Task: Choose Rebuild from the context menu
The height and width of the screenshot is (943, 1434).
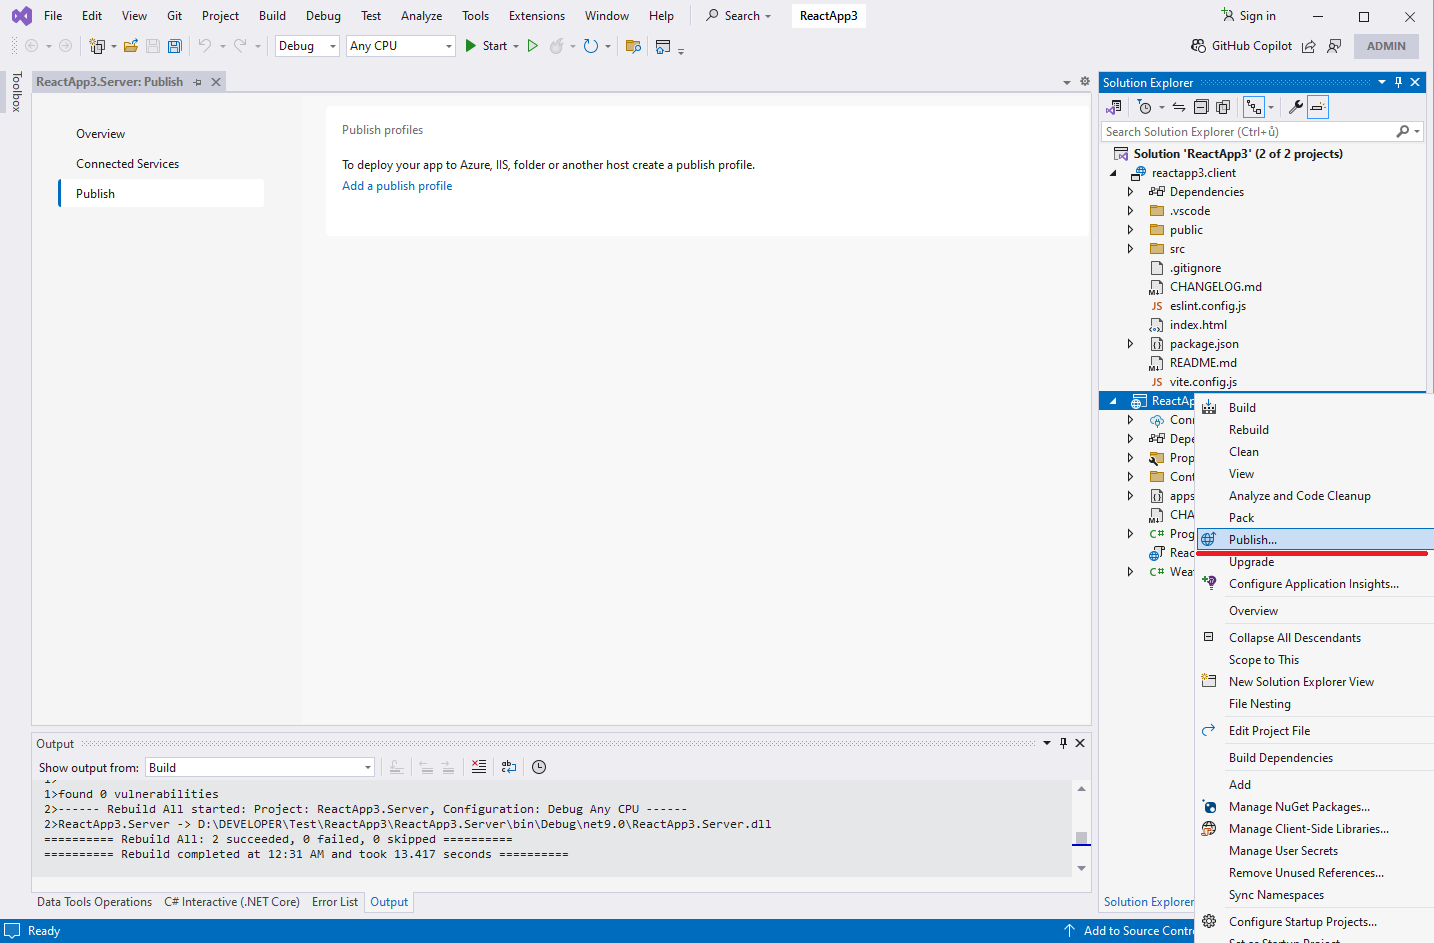Action: [1315, 430]
